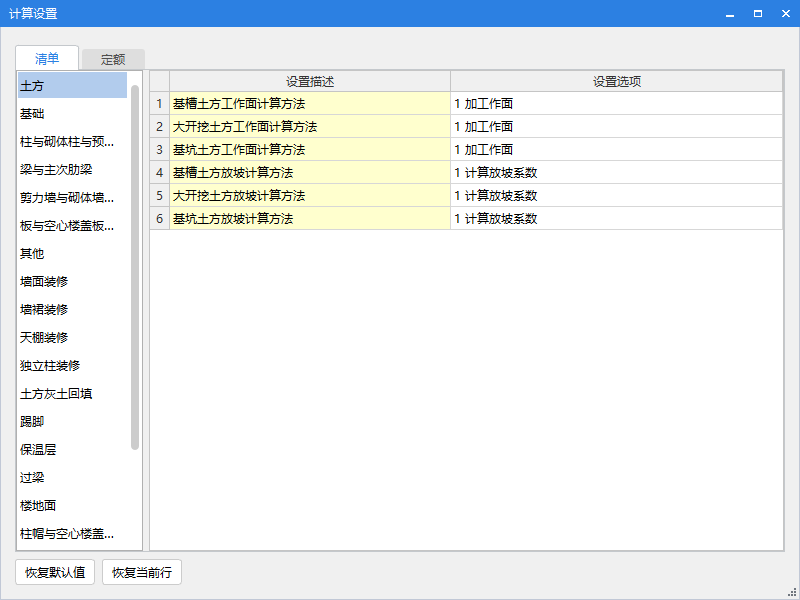Image resolution: width=800 pixels, height=600 pixels.
Task: Select 楼地面 category
Action: click(x=72, y=506)
